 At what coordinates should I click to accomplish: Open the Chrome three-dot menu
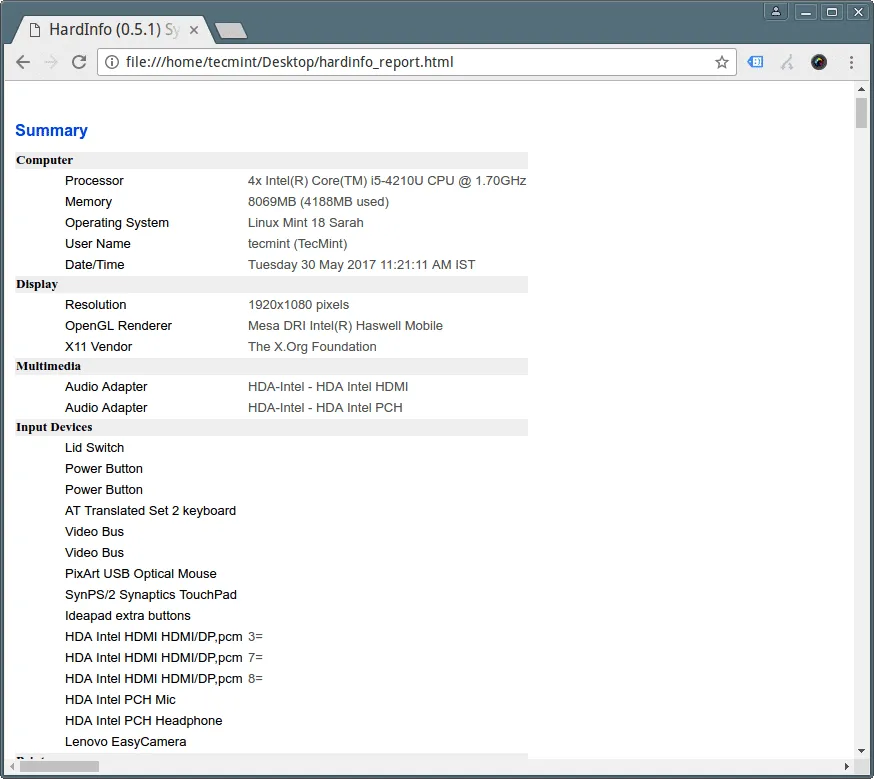coord(851,62)
